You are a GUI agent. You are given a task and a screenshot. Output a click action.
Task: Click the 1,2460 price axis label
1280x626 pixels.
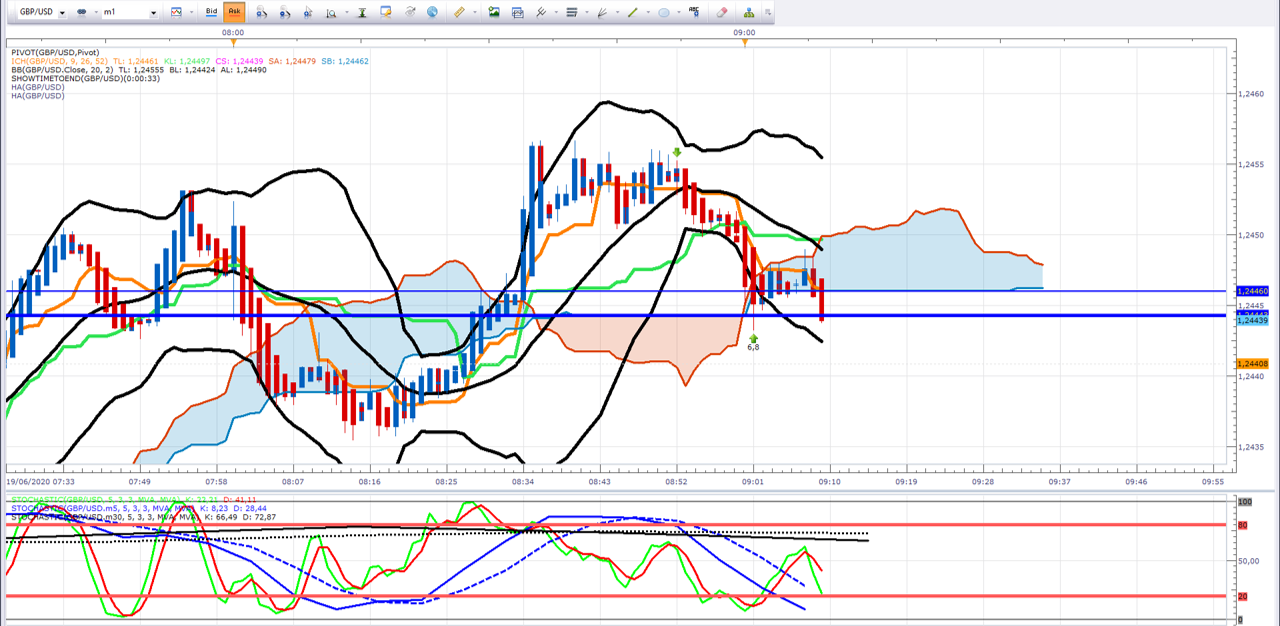point(1252,94)
